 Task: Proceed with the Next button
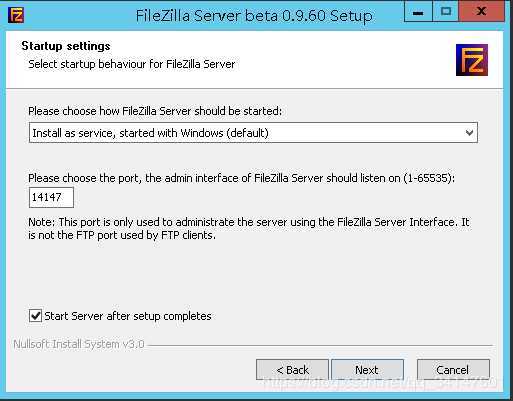(x=367, y=370)
